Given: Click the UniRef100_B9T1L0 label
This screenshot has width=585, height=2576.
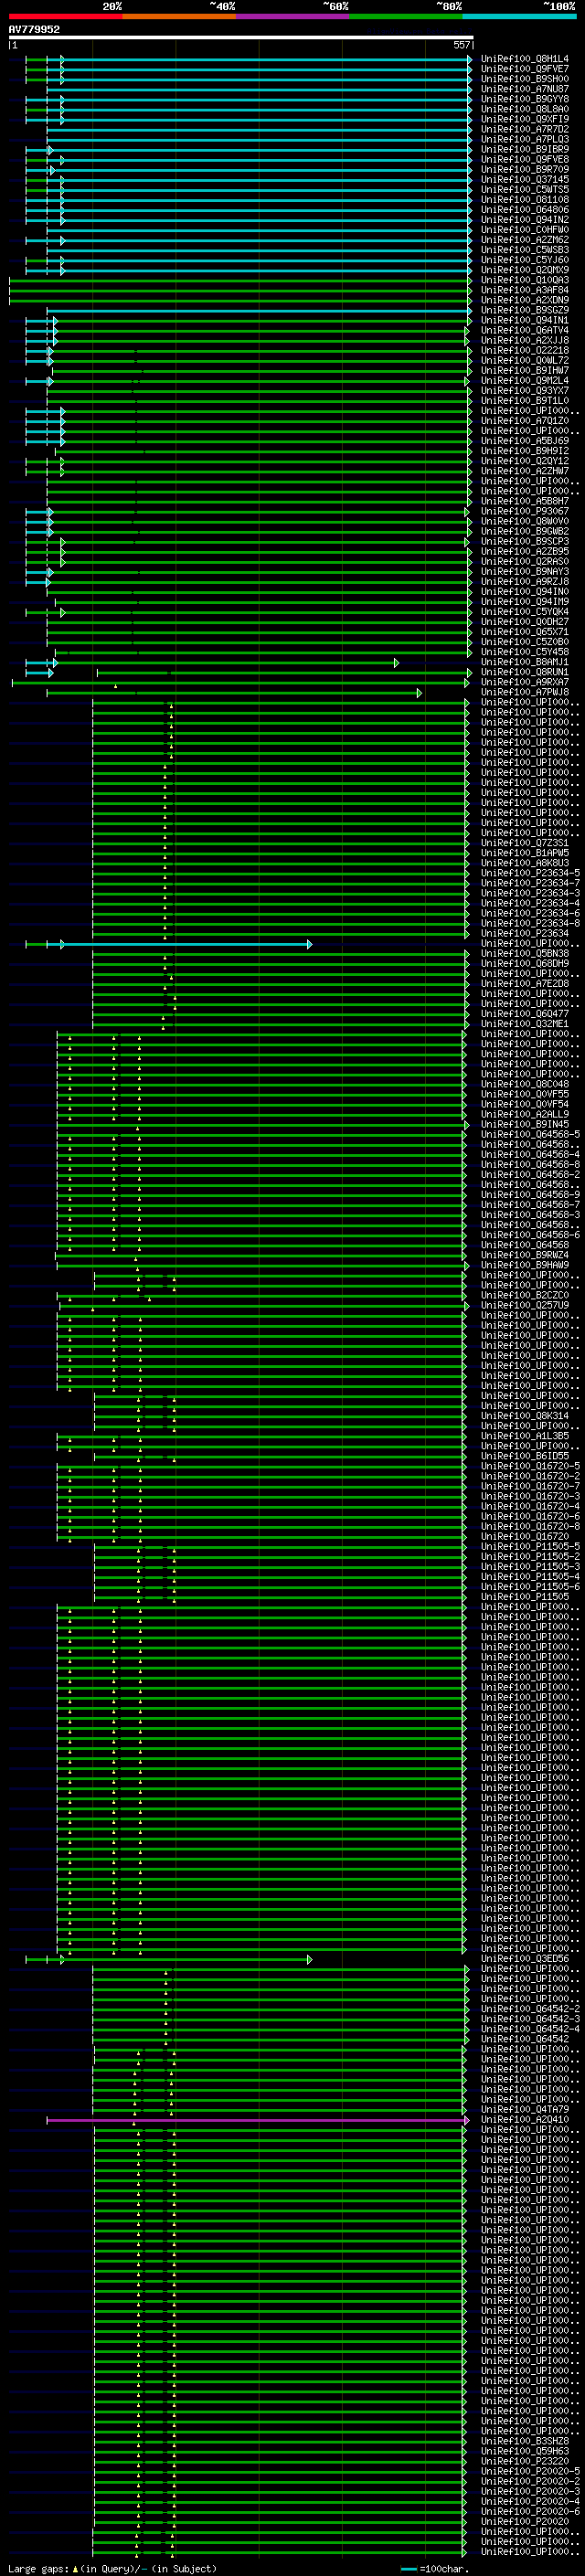Looking at the screenshot, I should (x=525, y=400).
